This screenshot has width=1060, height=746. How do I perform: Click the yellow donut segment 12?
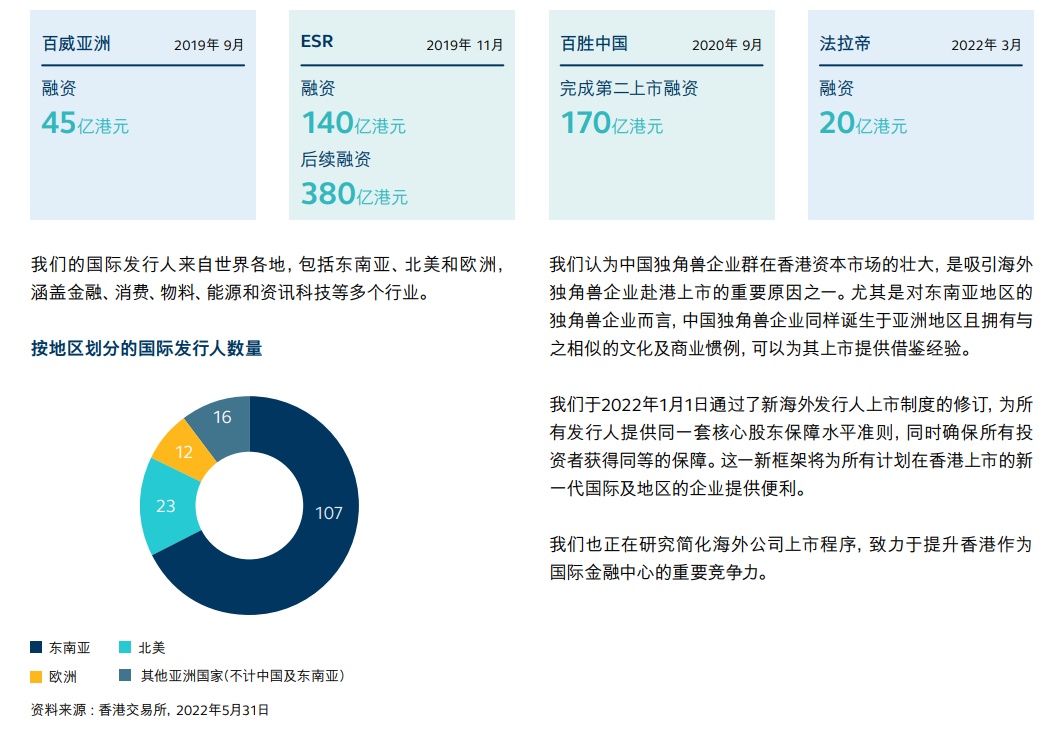pyautogui.click(x=184, y=452)
